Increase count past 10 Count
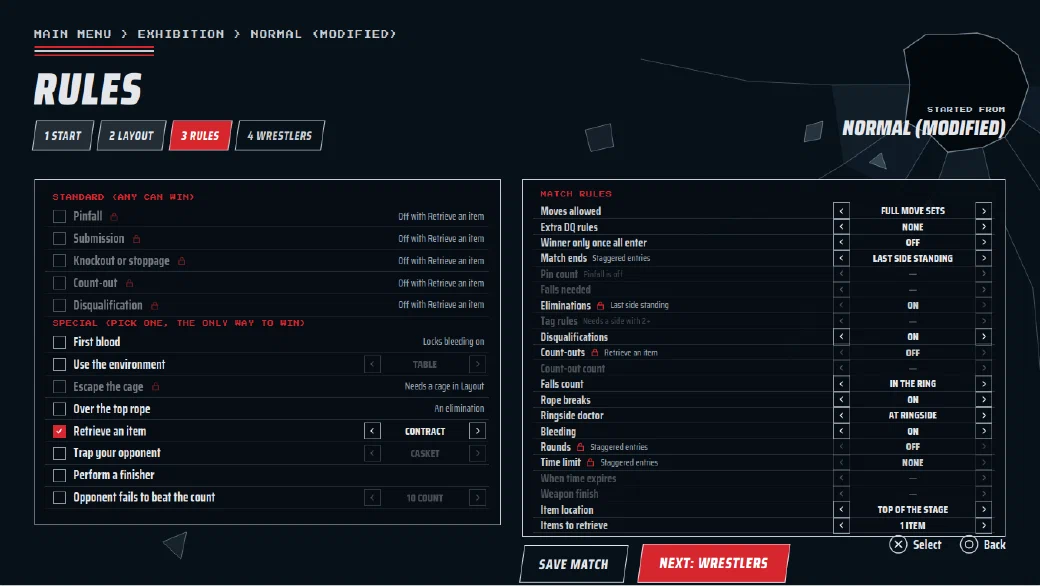 [478, 498]
